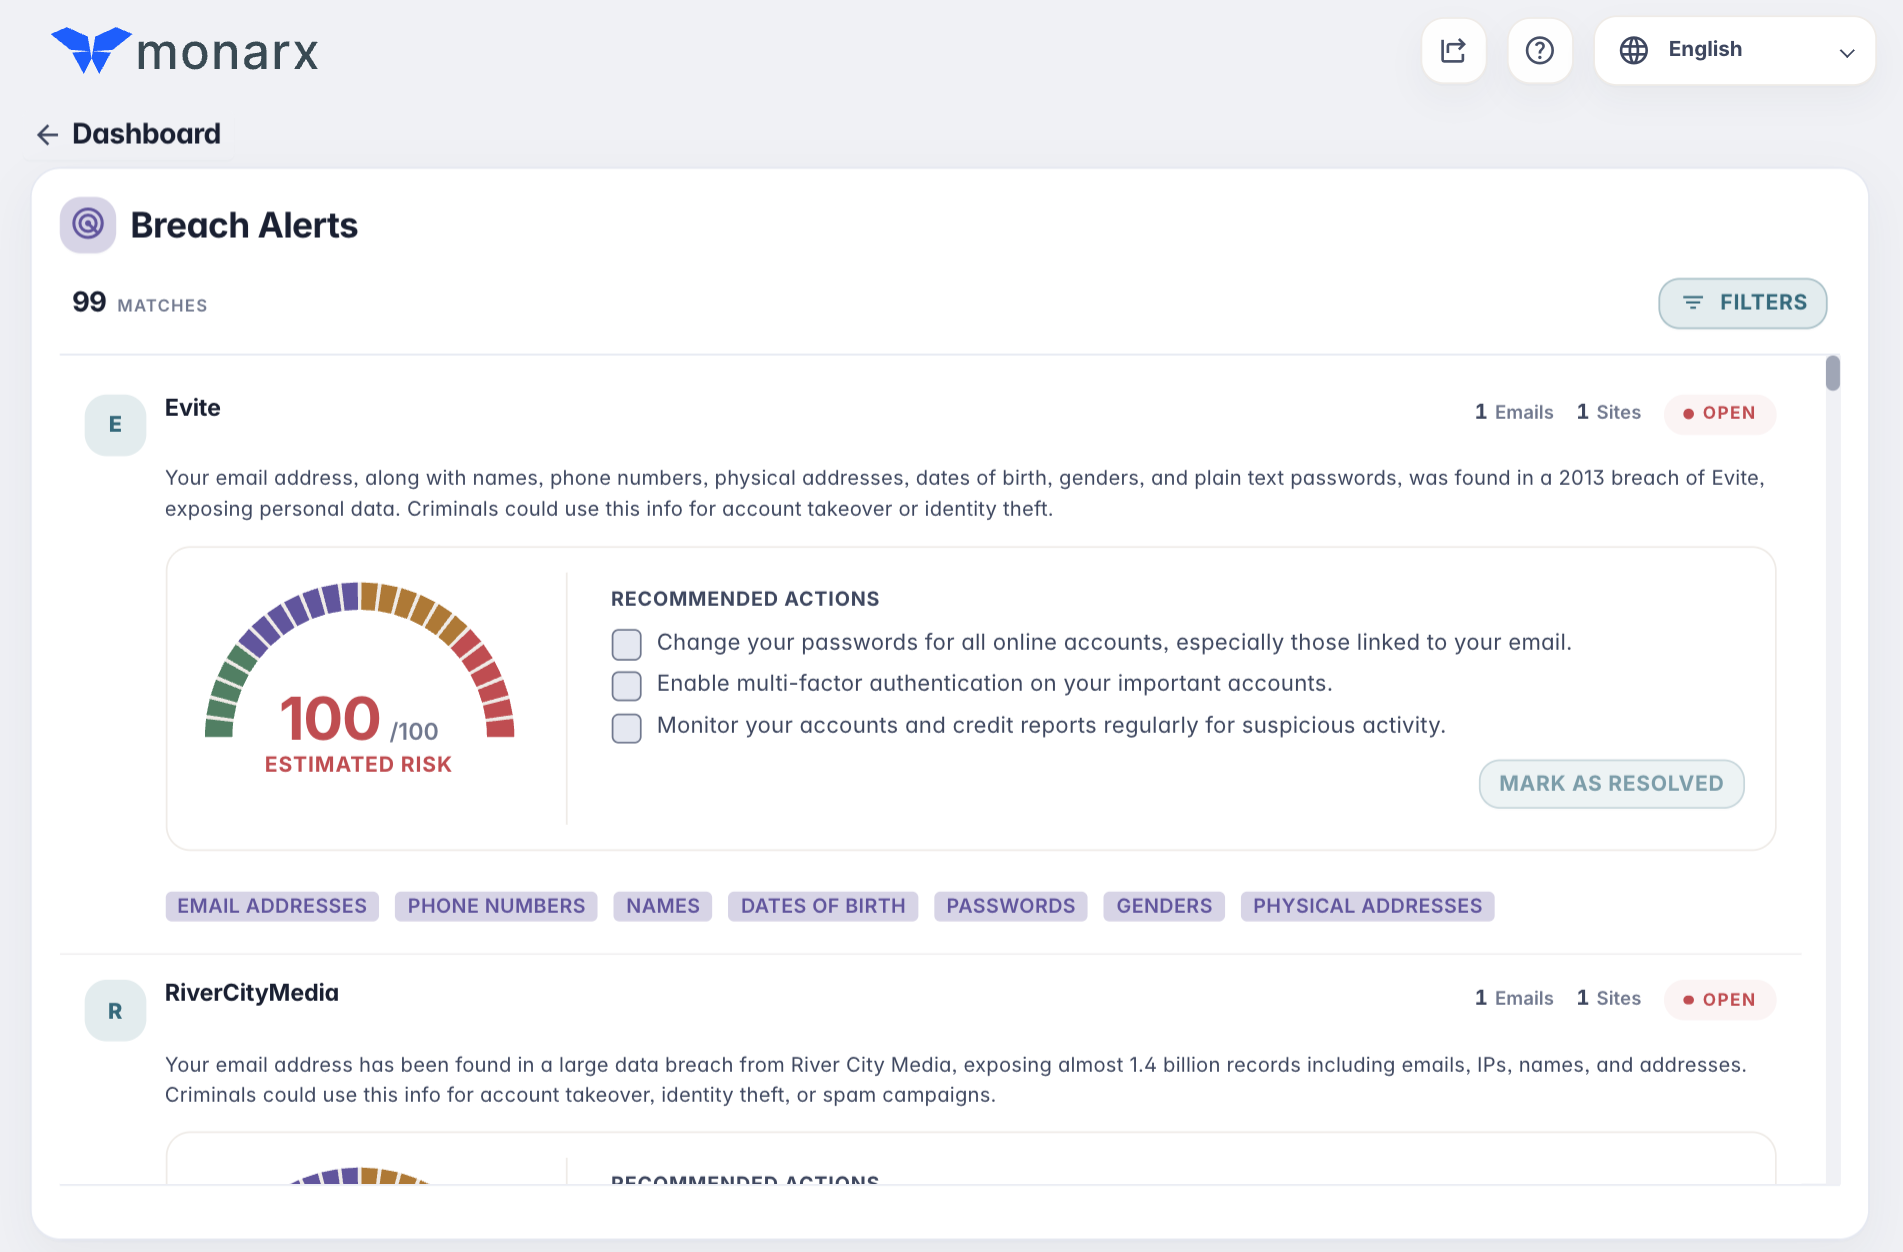Check 'Enable multi-factor authentication' action
The image size is (1903, 1252).
pos(627,686)
